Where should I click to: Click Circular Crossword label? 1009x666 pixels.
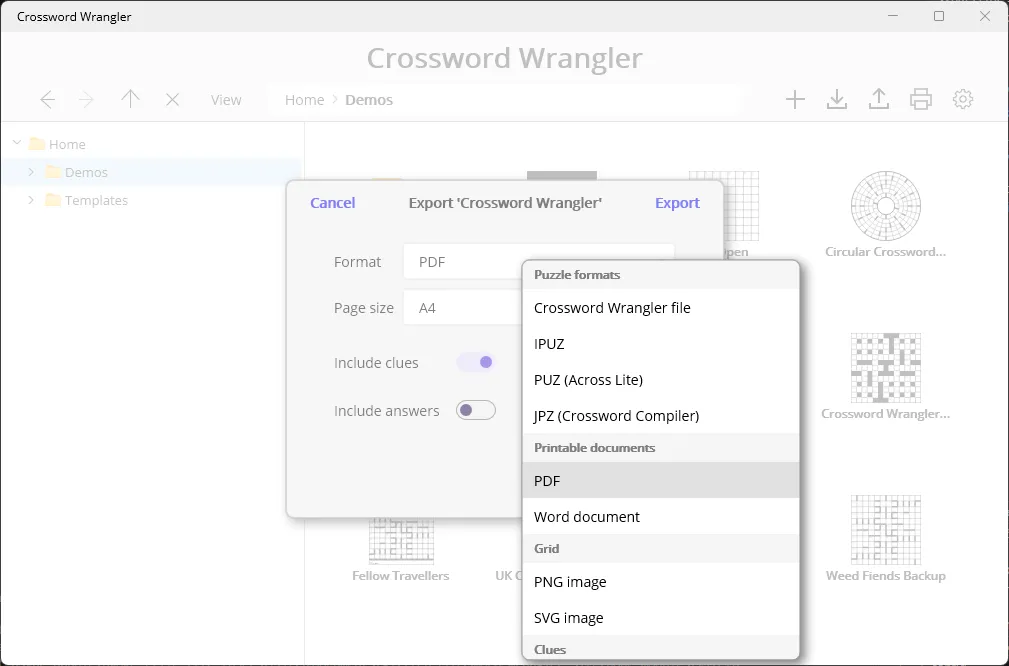pyautogui.click(x=885, y=252)
